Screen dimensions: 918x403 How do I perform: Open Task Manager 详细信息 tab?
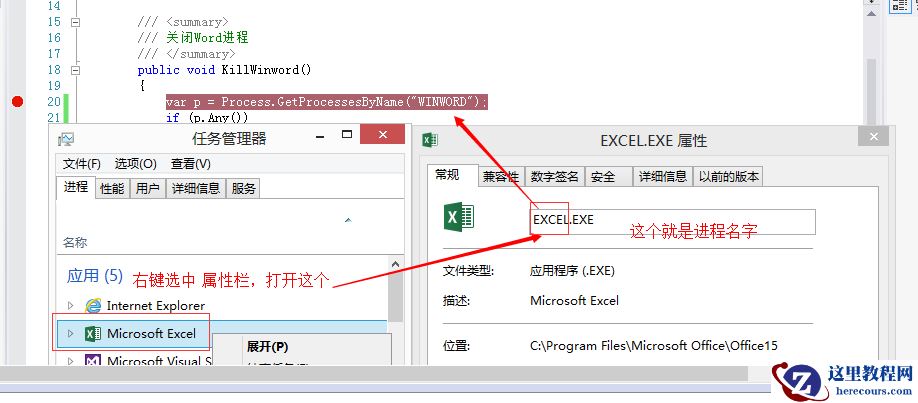[196, 188]
